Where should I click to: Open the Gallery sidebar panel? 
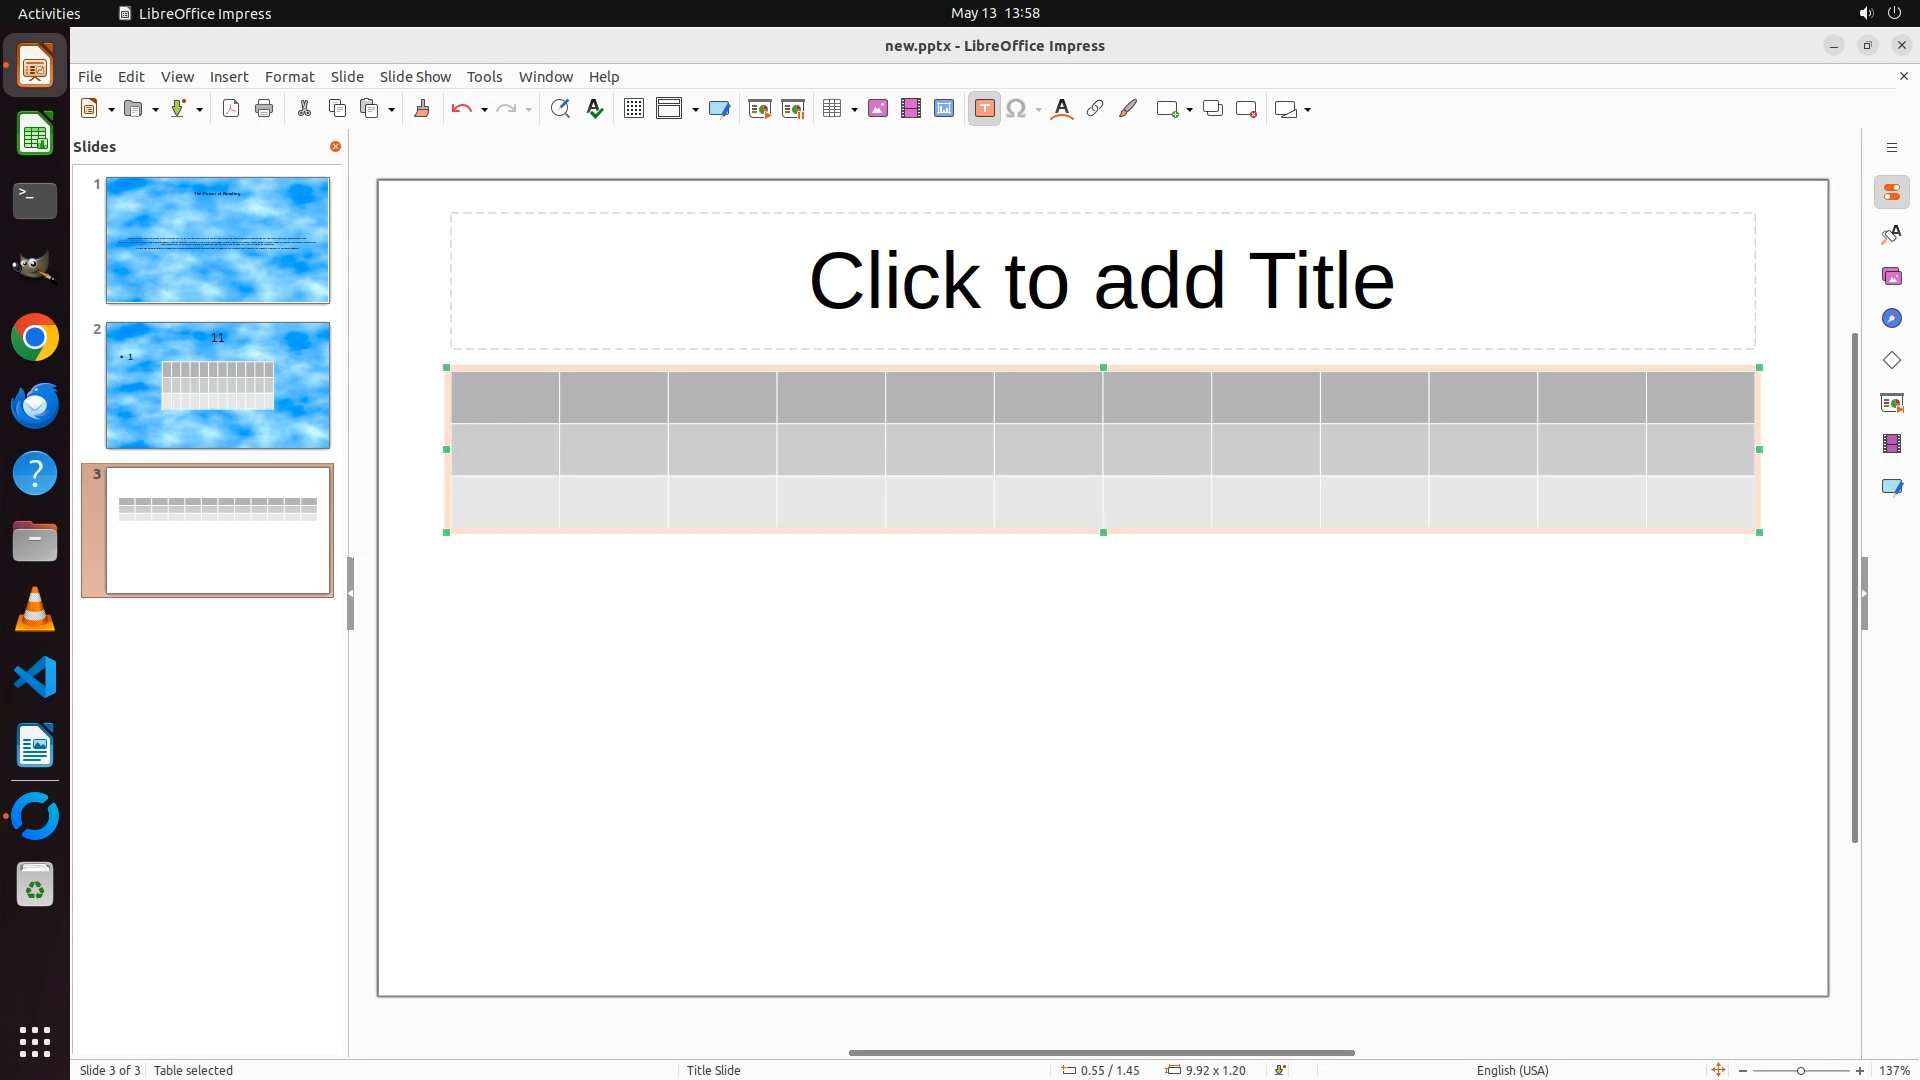coord(1891,276)
